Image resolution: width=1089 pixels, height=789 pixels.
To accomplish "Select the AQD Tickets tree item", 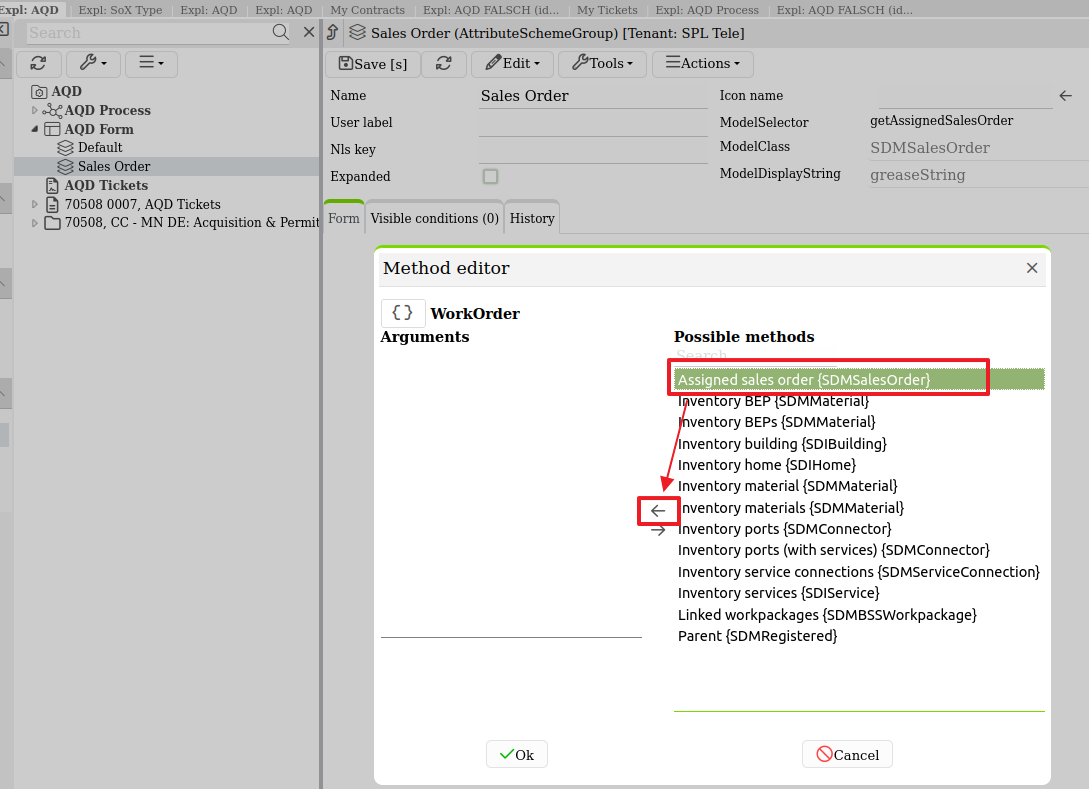I will [x=106, y=185].
